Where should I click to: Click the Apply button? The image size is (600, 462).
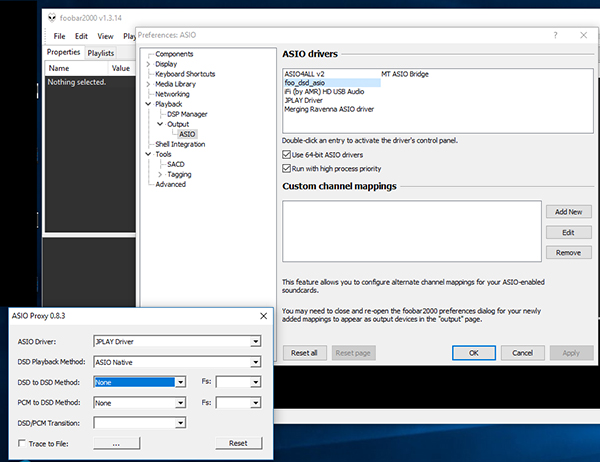(571, 353)
